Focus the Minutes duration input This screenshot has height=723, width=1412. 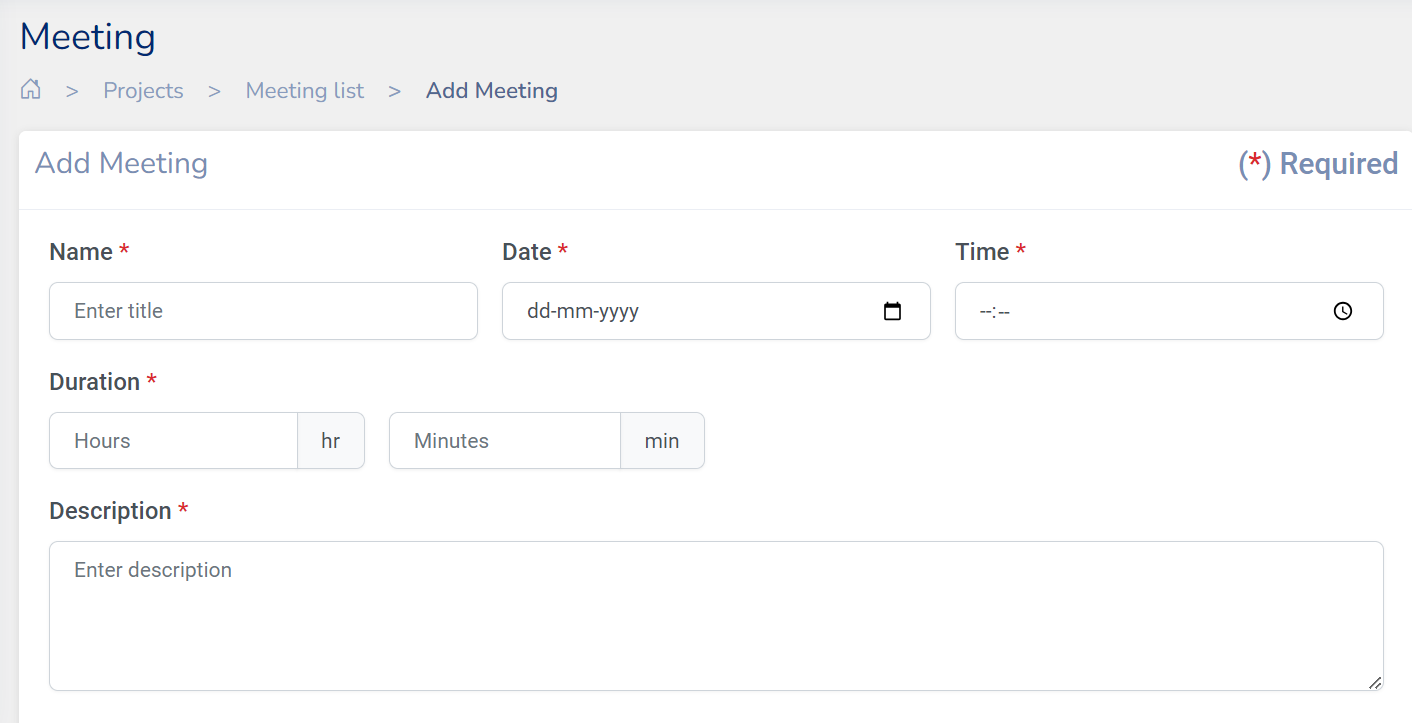pos(504,441)
